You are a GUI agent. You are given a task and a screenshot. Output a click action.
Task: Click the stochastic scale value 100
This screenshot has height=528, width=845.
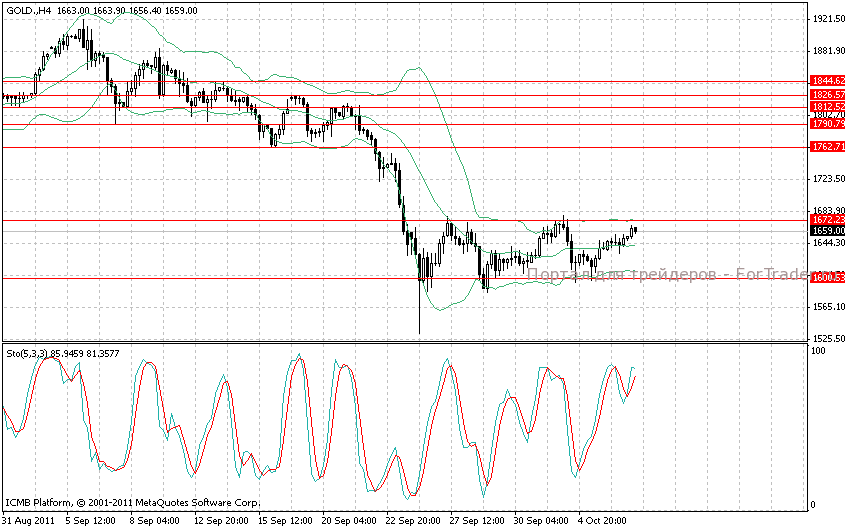818,351
